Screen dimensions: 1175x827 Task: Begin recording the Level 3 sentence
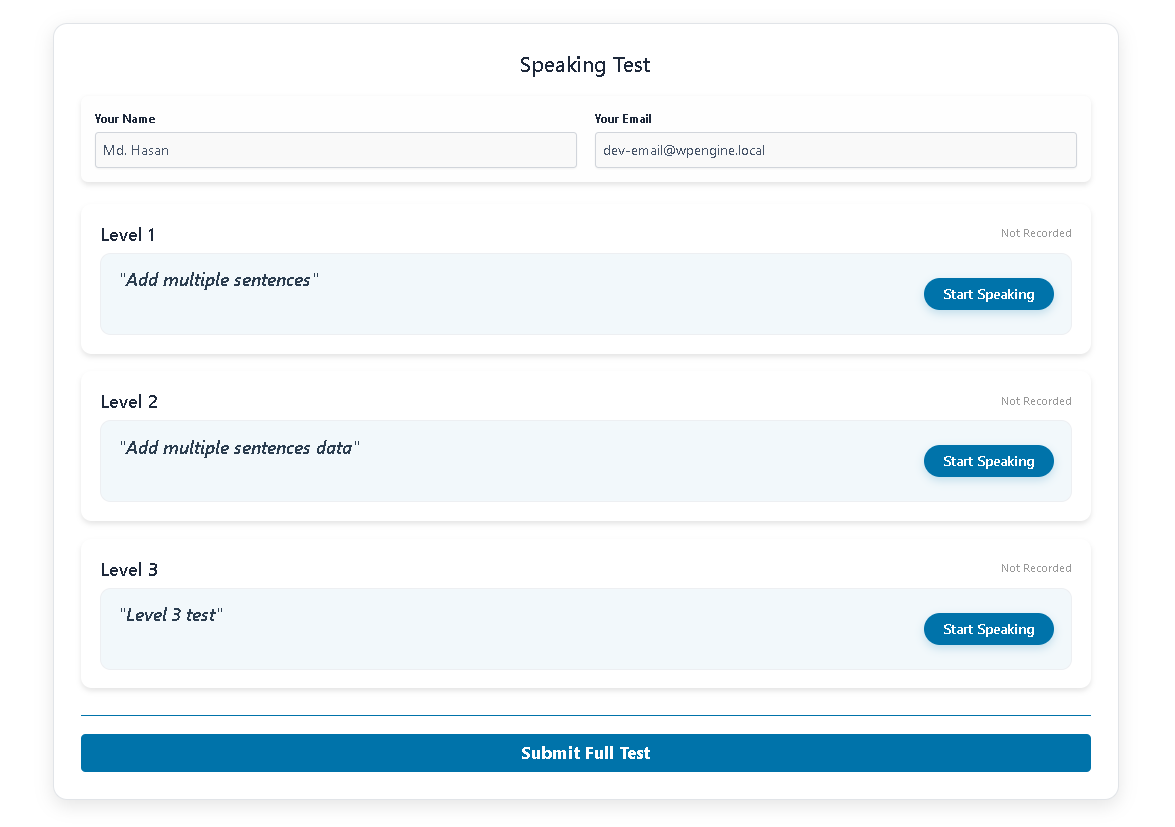[x=988, y=629]
